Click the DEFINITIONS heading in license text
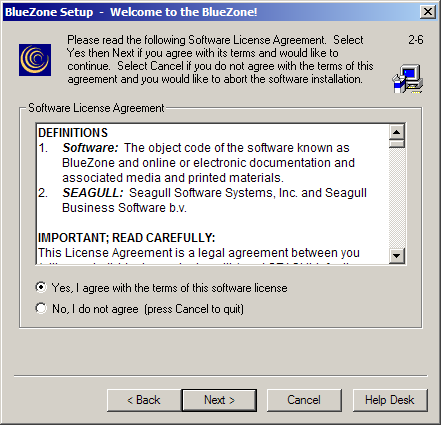Viewport: 441px width, 425px height. [x=73, y=133]
